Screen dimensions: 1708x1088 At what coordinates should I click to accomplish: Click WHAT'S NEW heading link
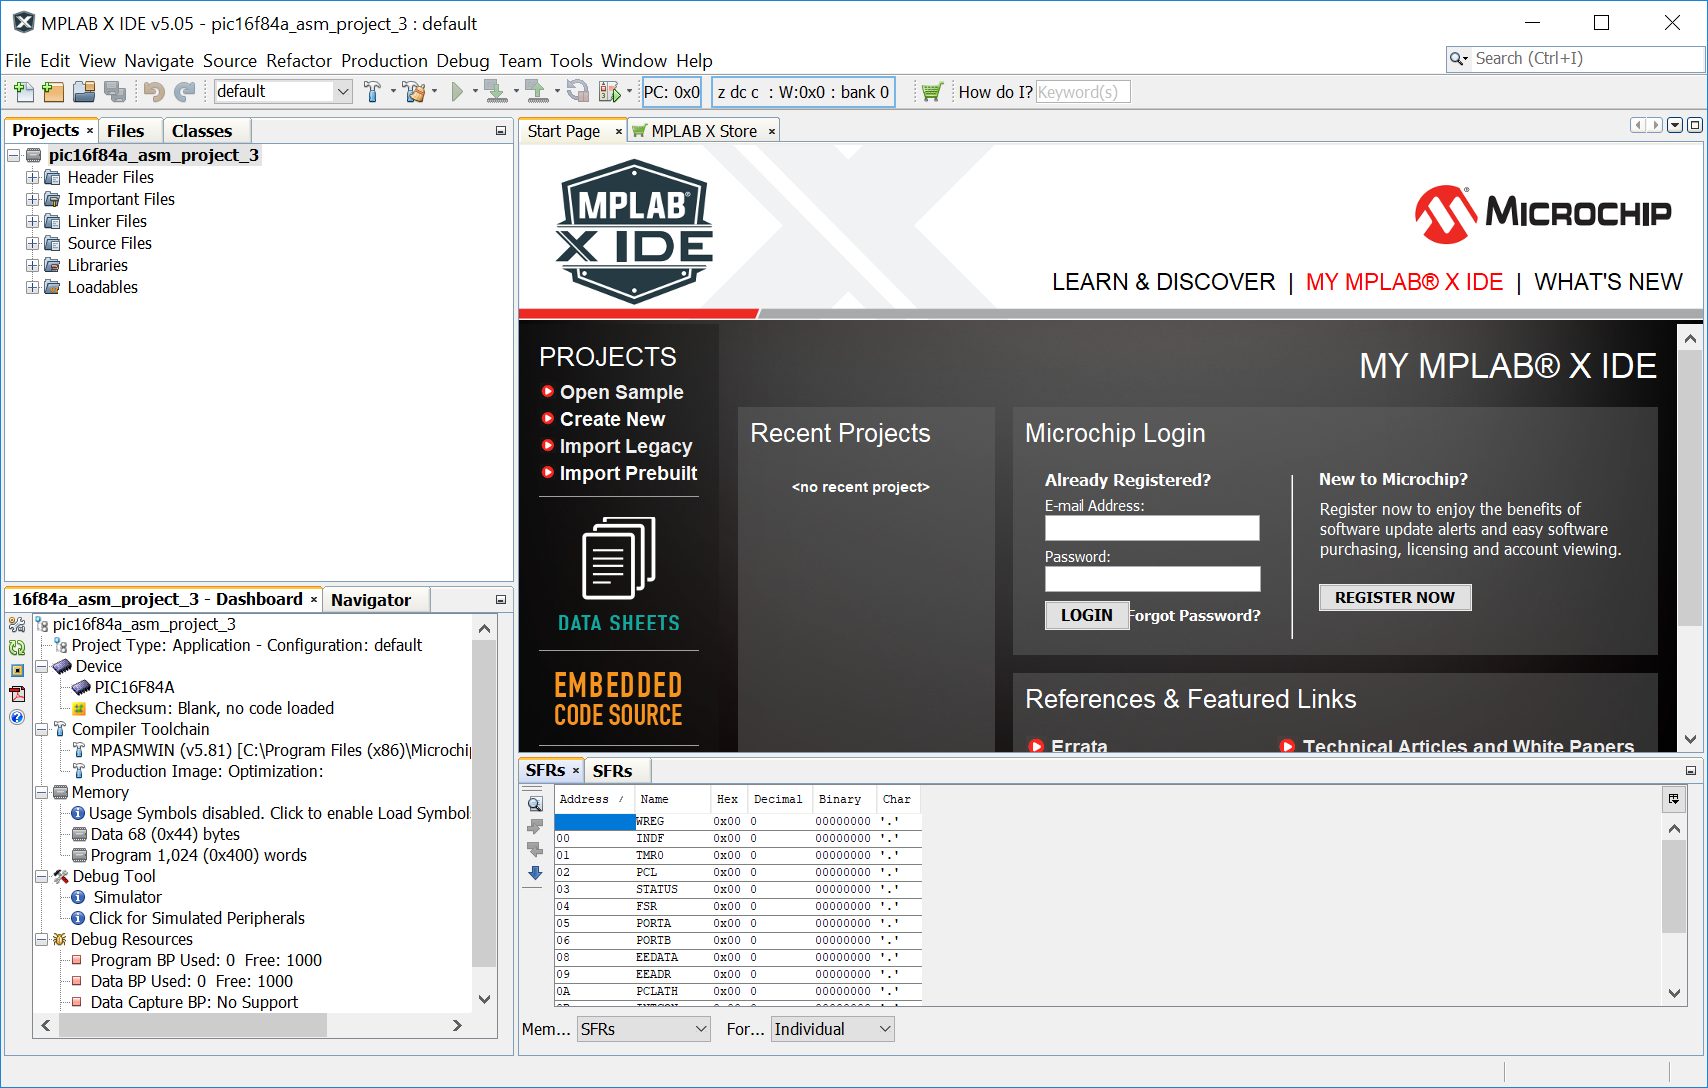click(1609, 282)
